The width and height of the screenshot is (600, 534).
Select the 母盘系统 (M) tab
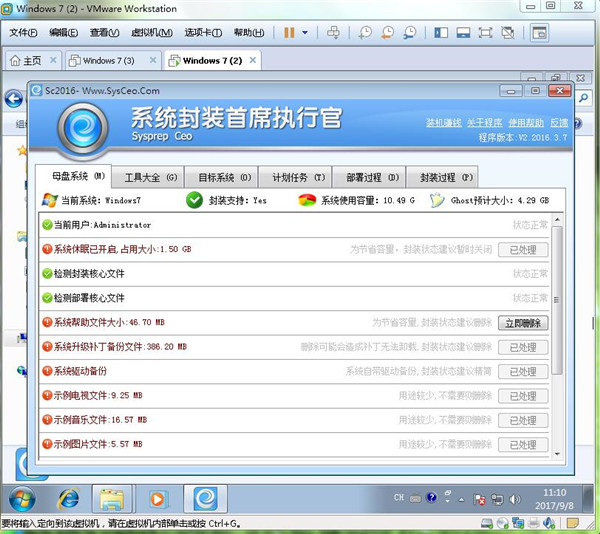(73, 176)
